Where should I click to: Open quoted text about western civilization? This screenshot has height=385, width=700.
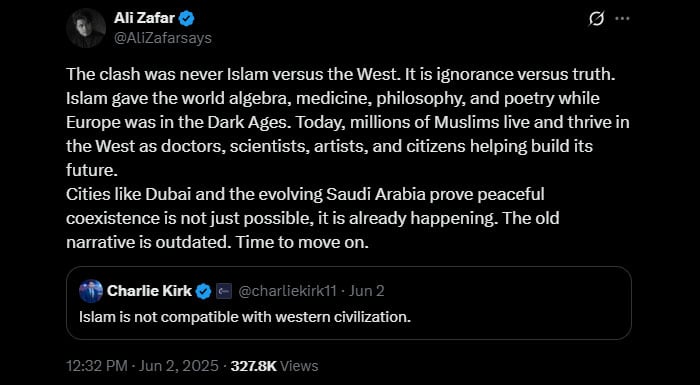[x=245, y=317]
